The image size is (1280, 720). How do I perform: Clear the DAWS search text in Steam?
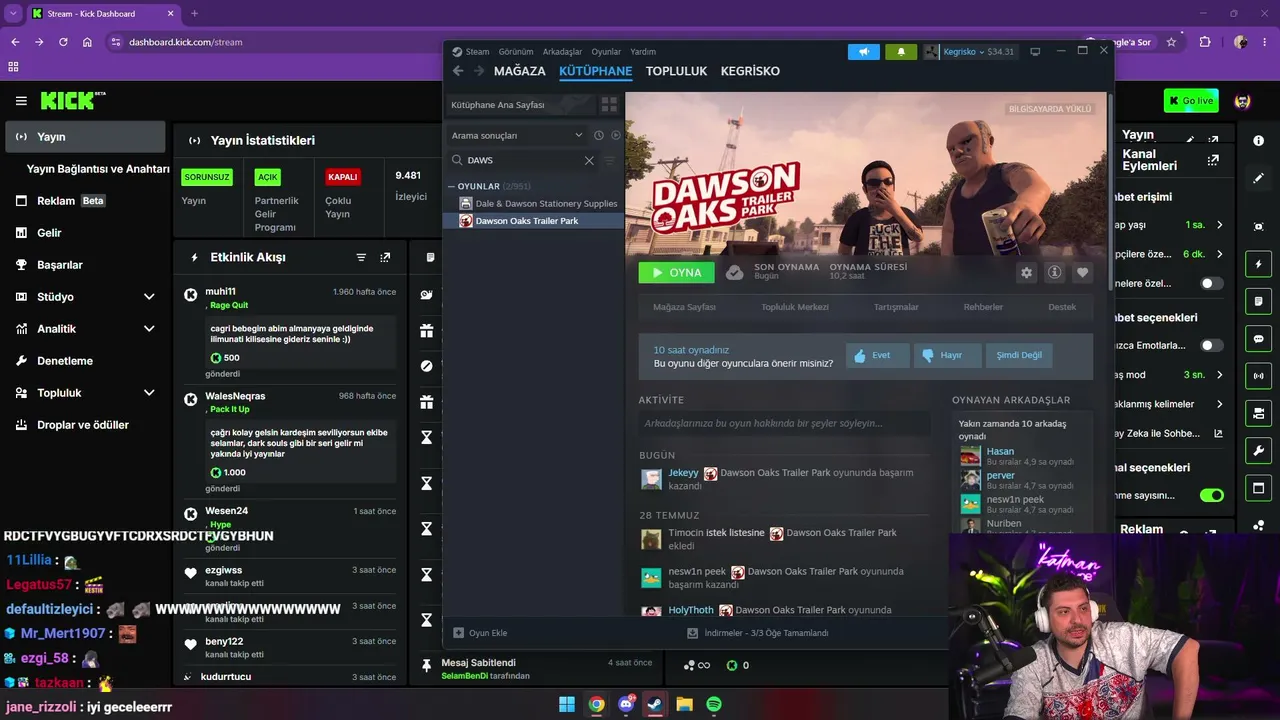click(x=589, y=160)
